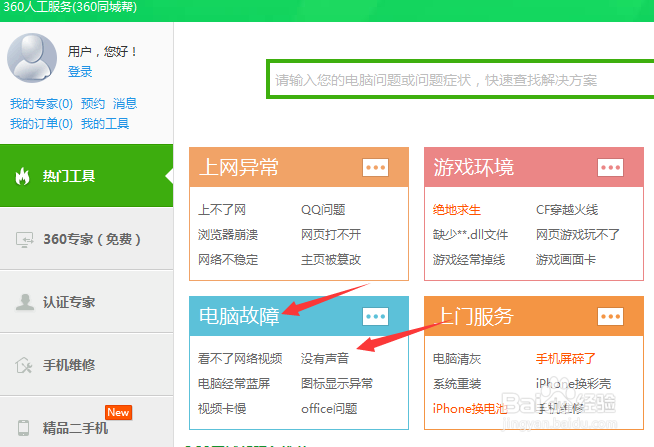Open the 电脑清灰 service
Screen dimensions: 654x447
pos(457,358)
